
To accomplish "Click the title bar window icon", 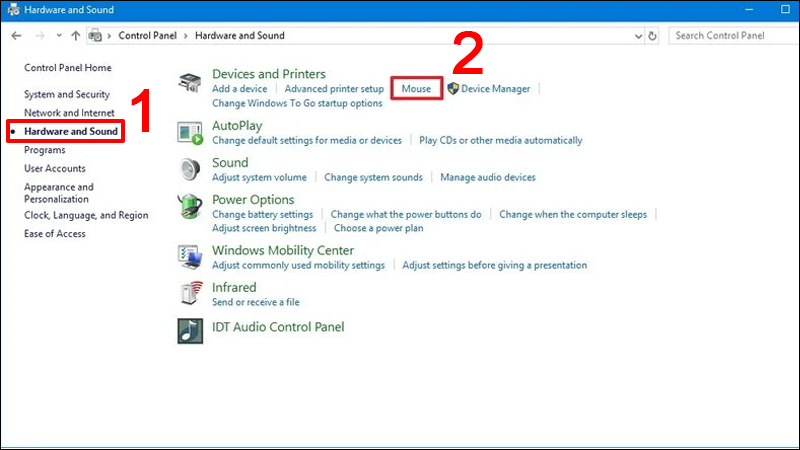I will (x=13, y=10).
